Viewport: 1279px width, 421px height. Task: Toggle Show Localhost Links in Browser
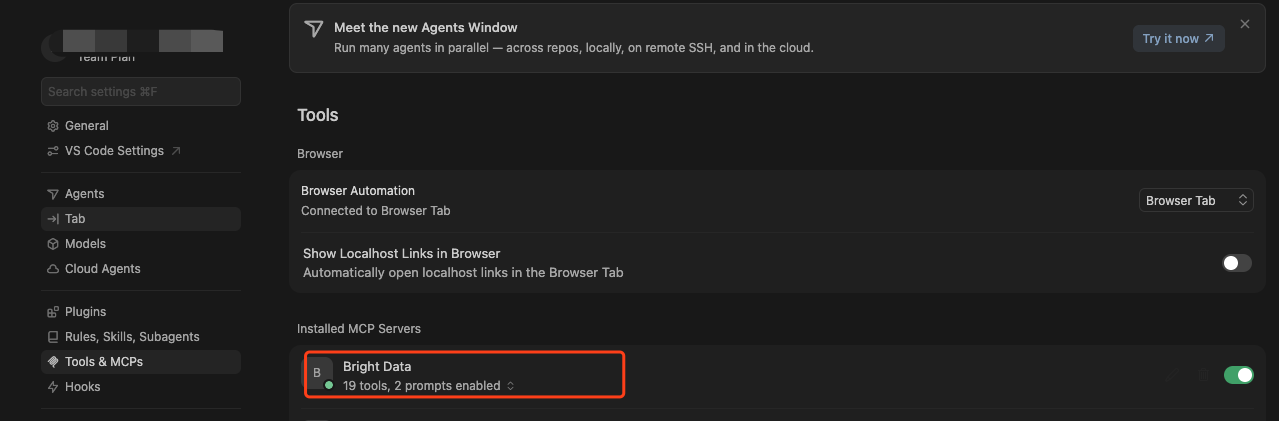point(1237,263)
